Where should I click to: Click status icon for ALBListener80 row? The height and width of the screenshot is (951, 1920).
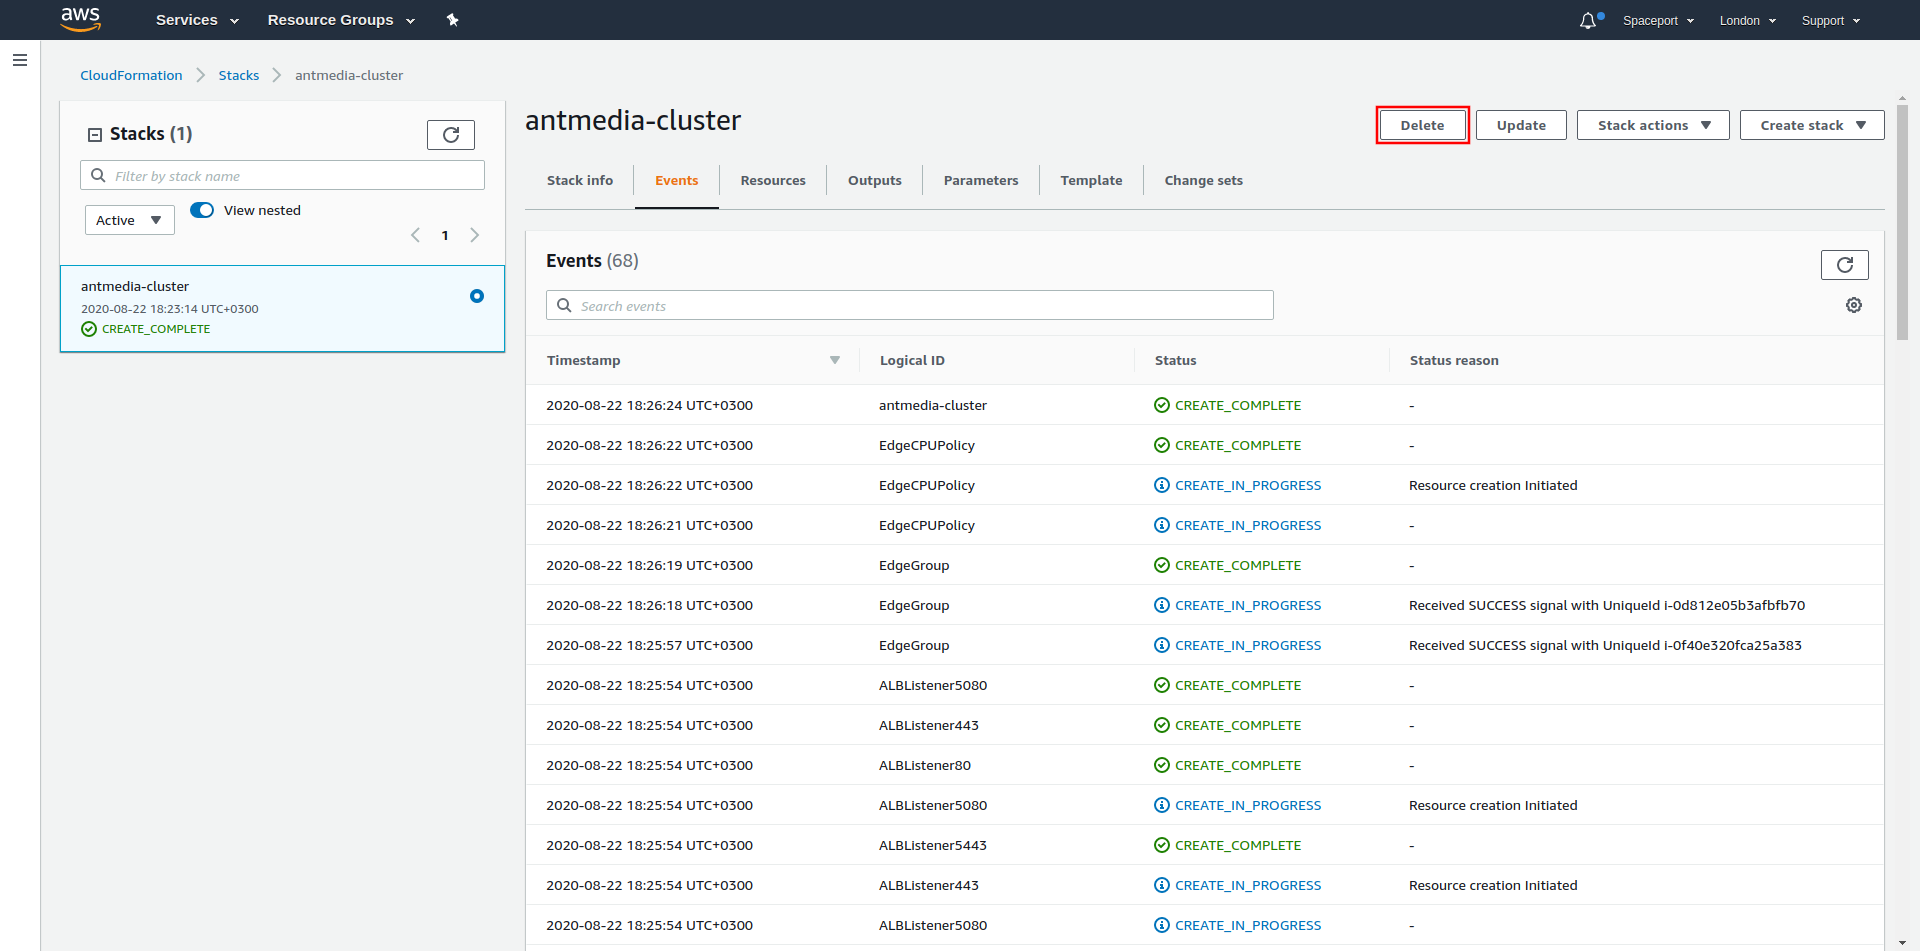point(1162,765)
